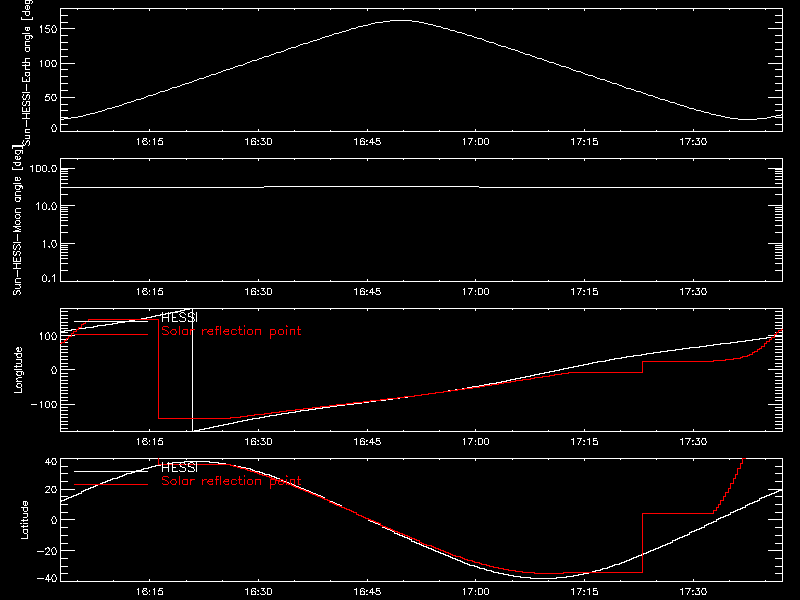
Task: Click the -40 tick on Latitude axis
Action: [x=47, y=579]
